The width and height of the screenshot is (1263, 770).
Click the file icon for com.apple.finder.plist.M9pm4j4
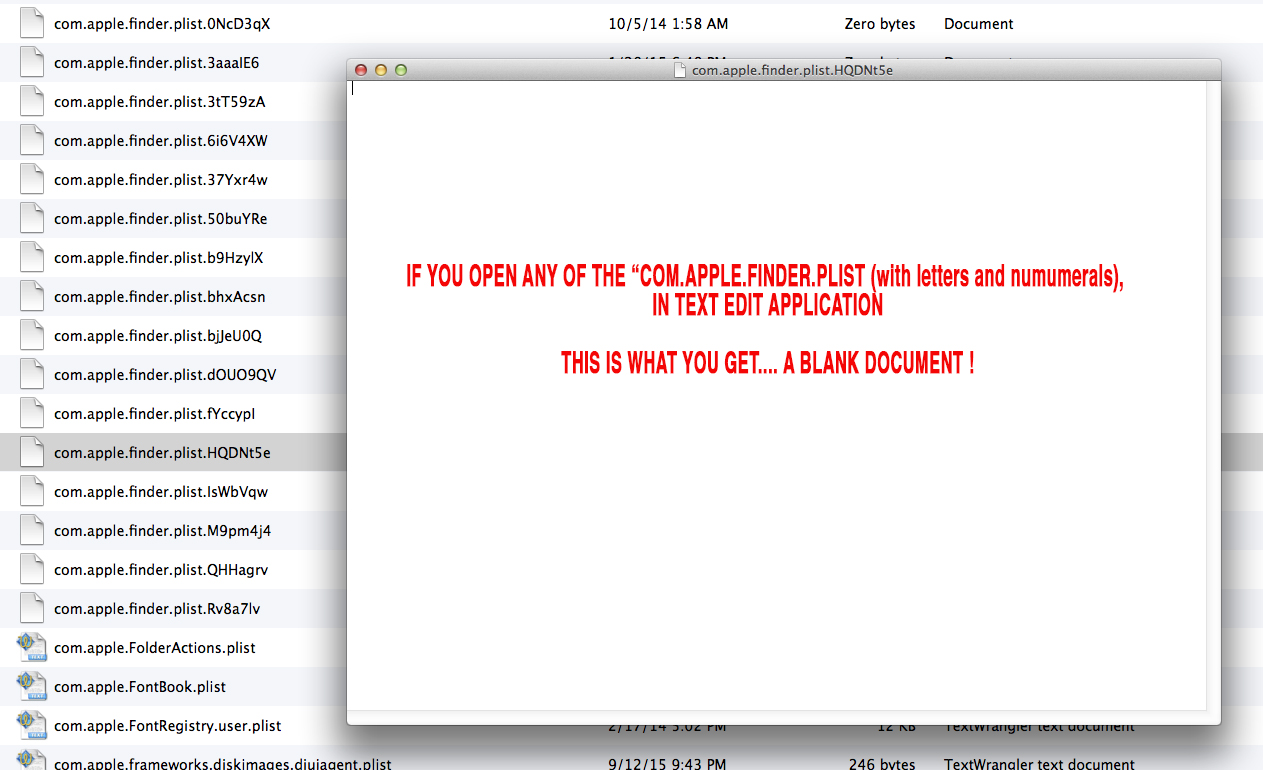[32, 531]
